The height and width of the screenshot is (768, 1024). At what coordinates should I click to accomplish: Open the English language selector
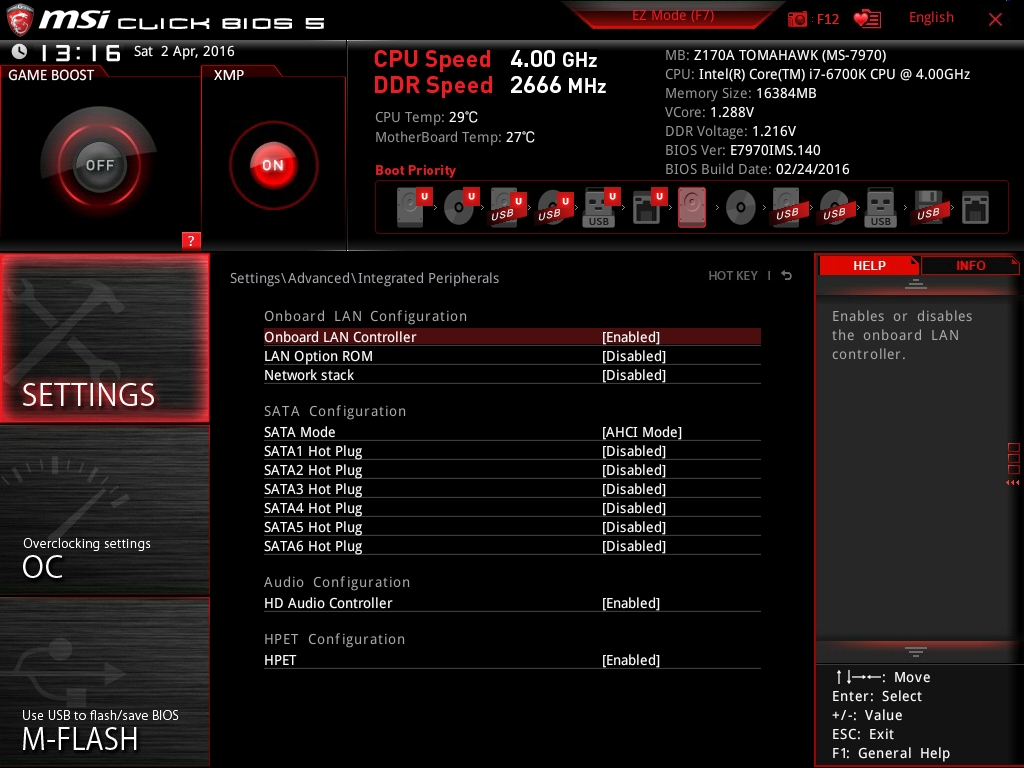point(931,18)
